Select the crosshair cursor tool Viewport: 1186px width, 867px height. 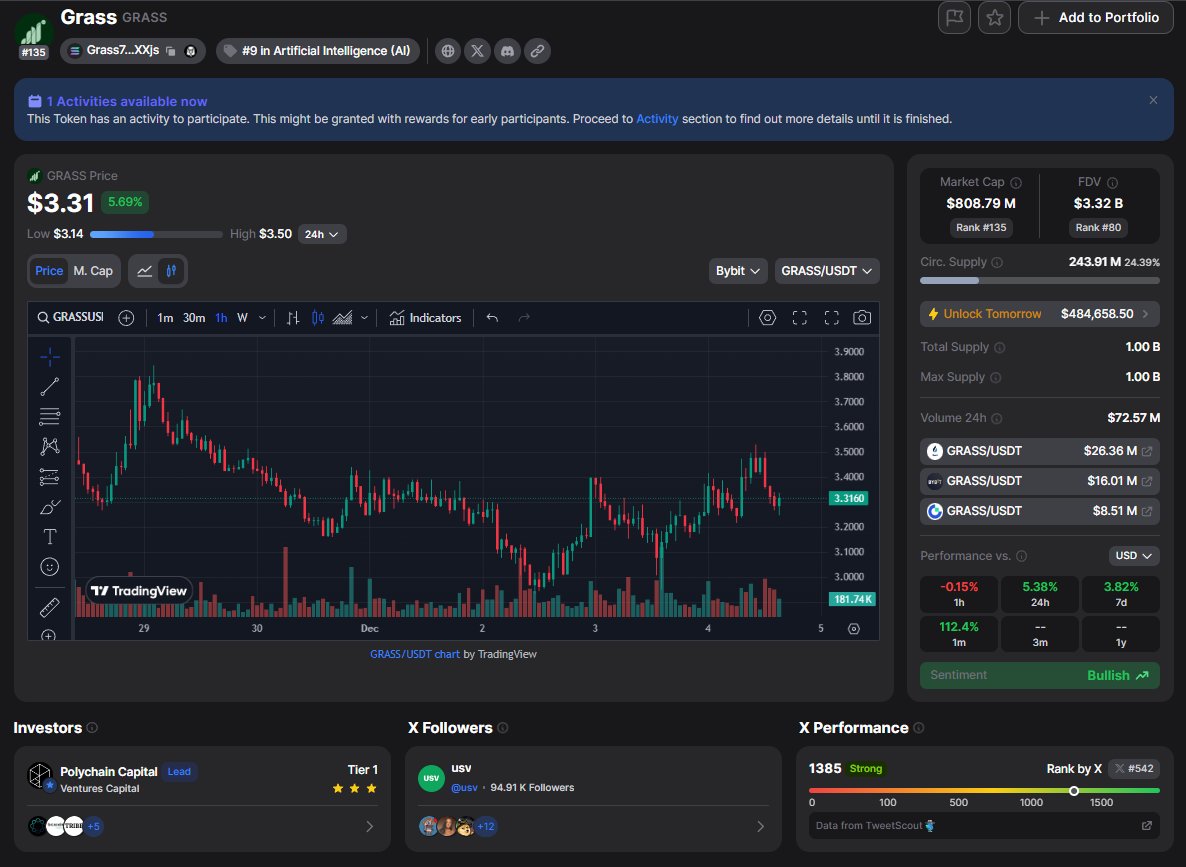tap(50, 356)
